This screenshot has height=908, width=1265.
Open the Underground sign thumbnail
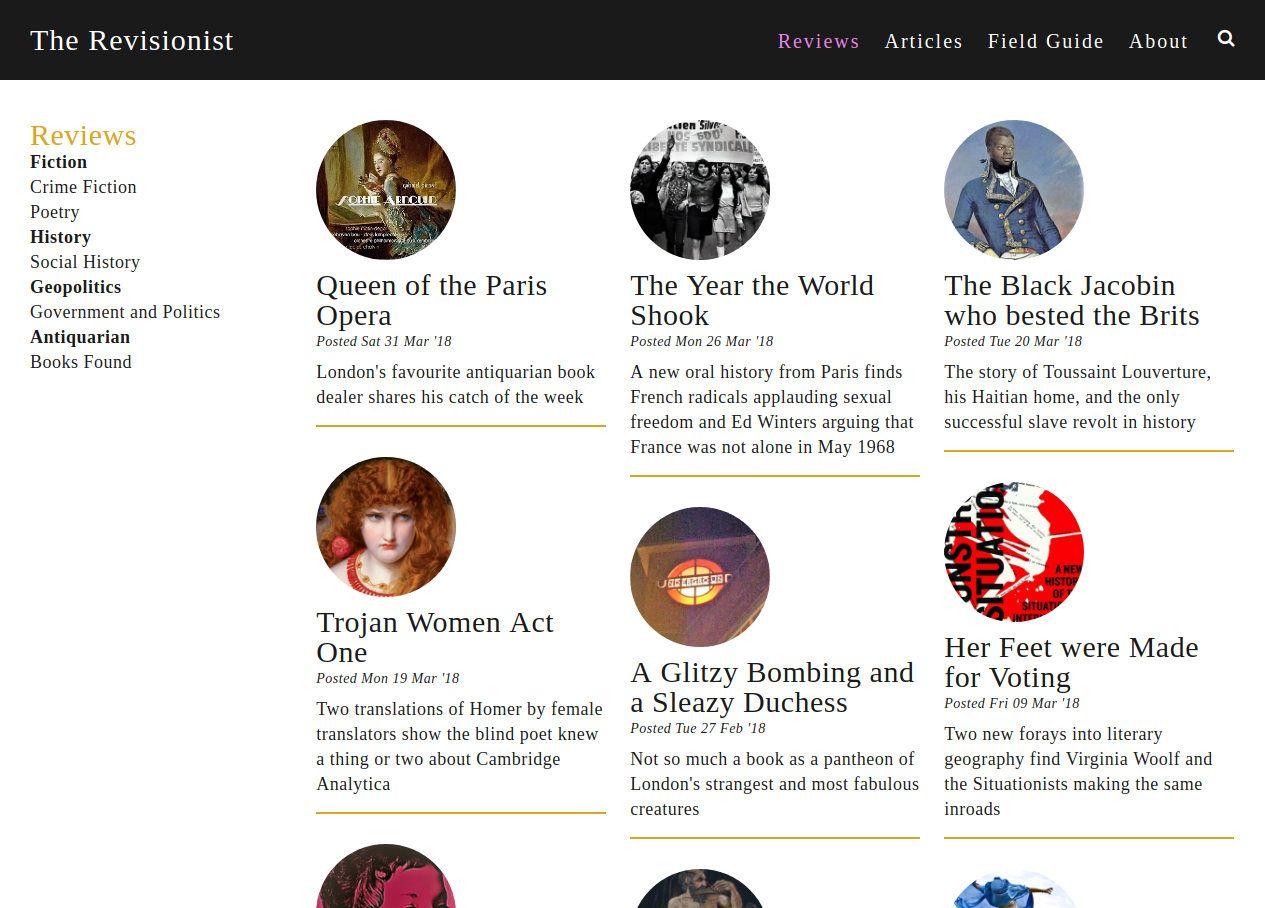pos(700,577)
